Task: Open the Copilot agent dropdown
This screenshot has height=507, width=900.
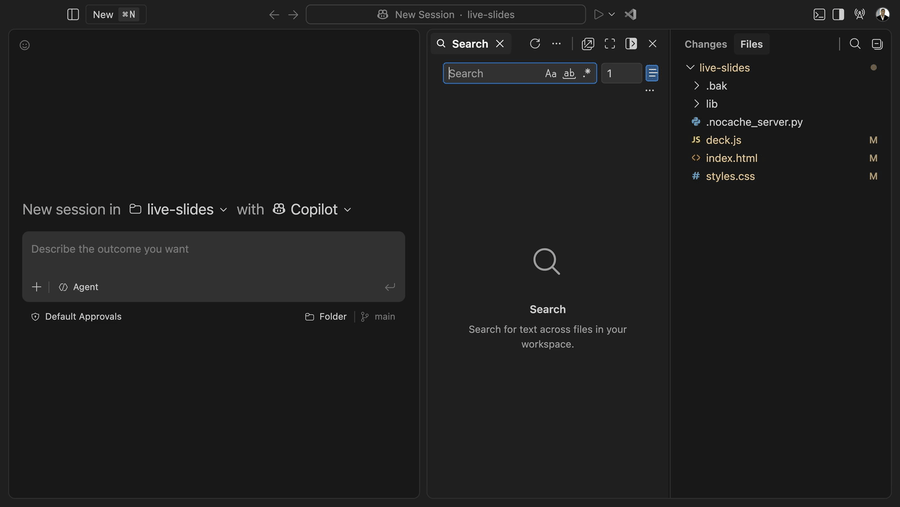Action: 312,210
